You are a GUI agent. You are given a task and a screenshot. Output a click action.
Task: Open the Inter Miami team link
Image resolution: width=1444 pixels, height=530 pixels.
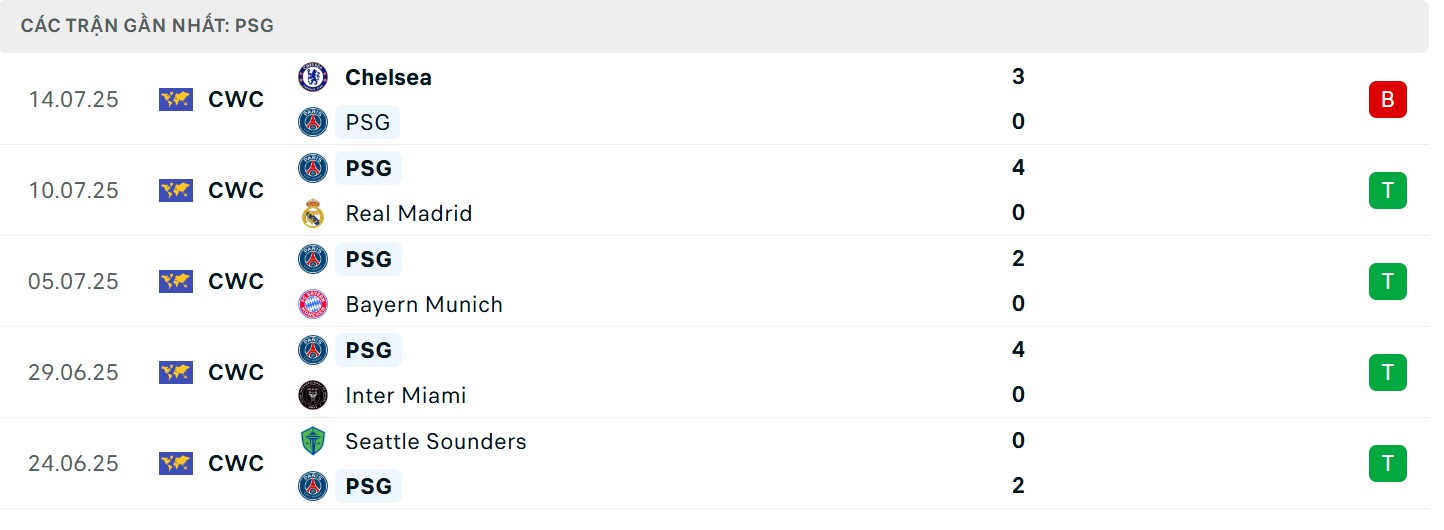(405, 396)
